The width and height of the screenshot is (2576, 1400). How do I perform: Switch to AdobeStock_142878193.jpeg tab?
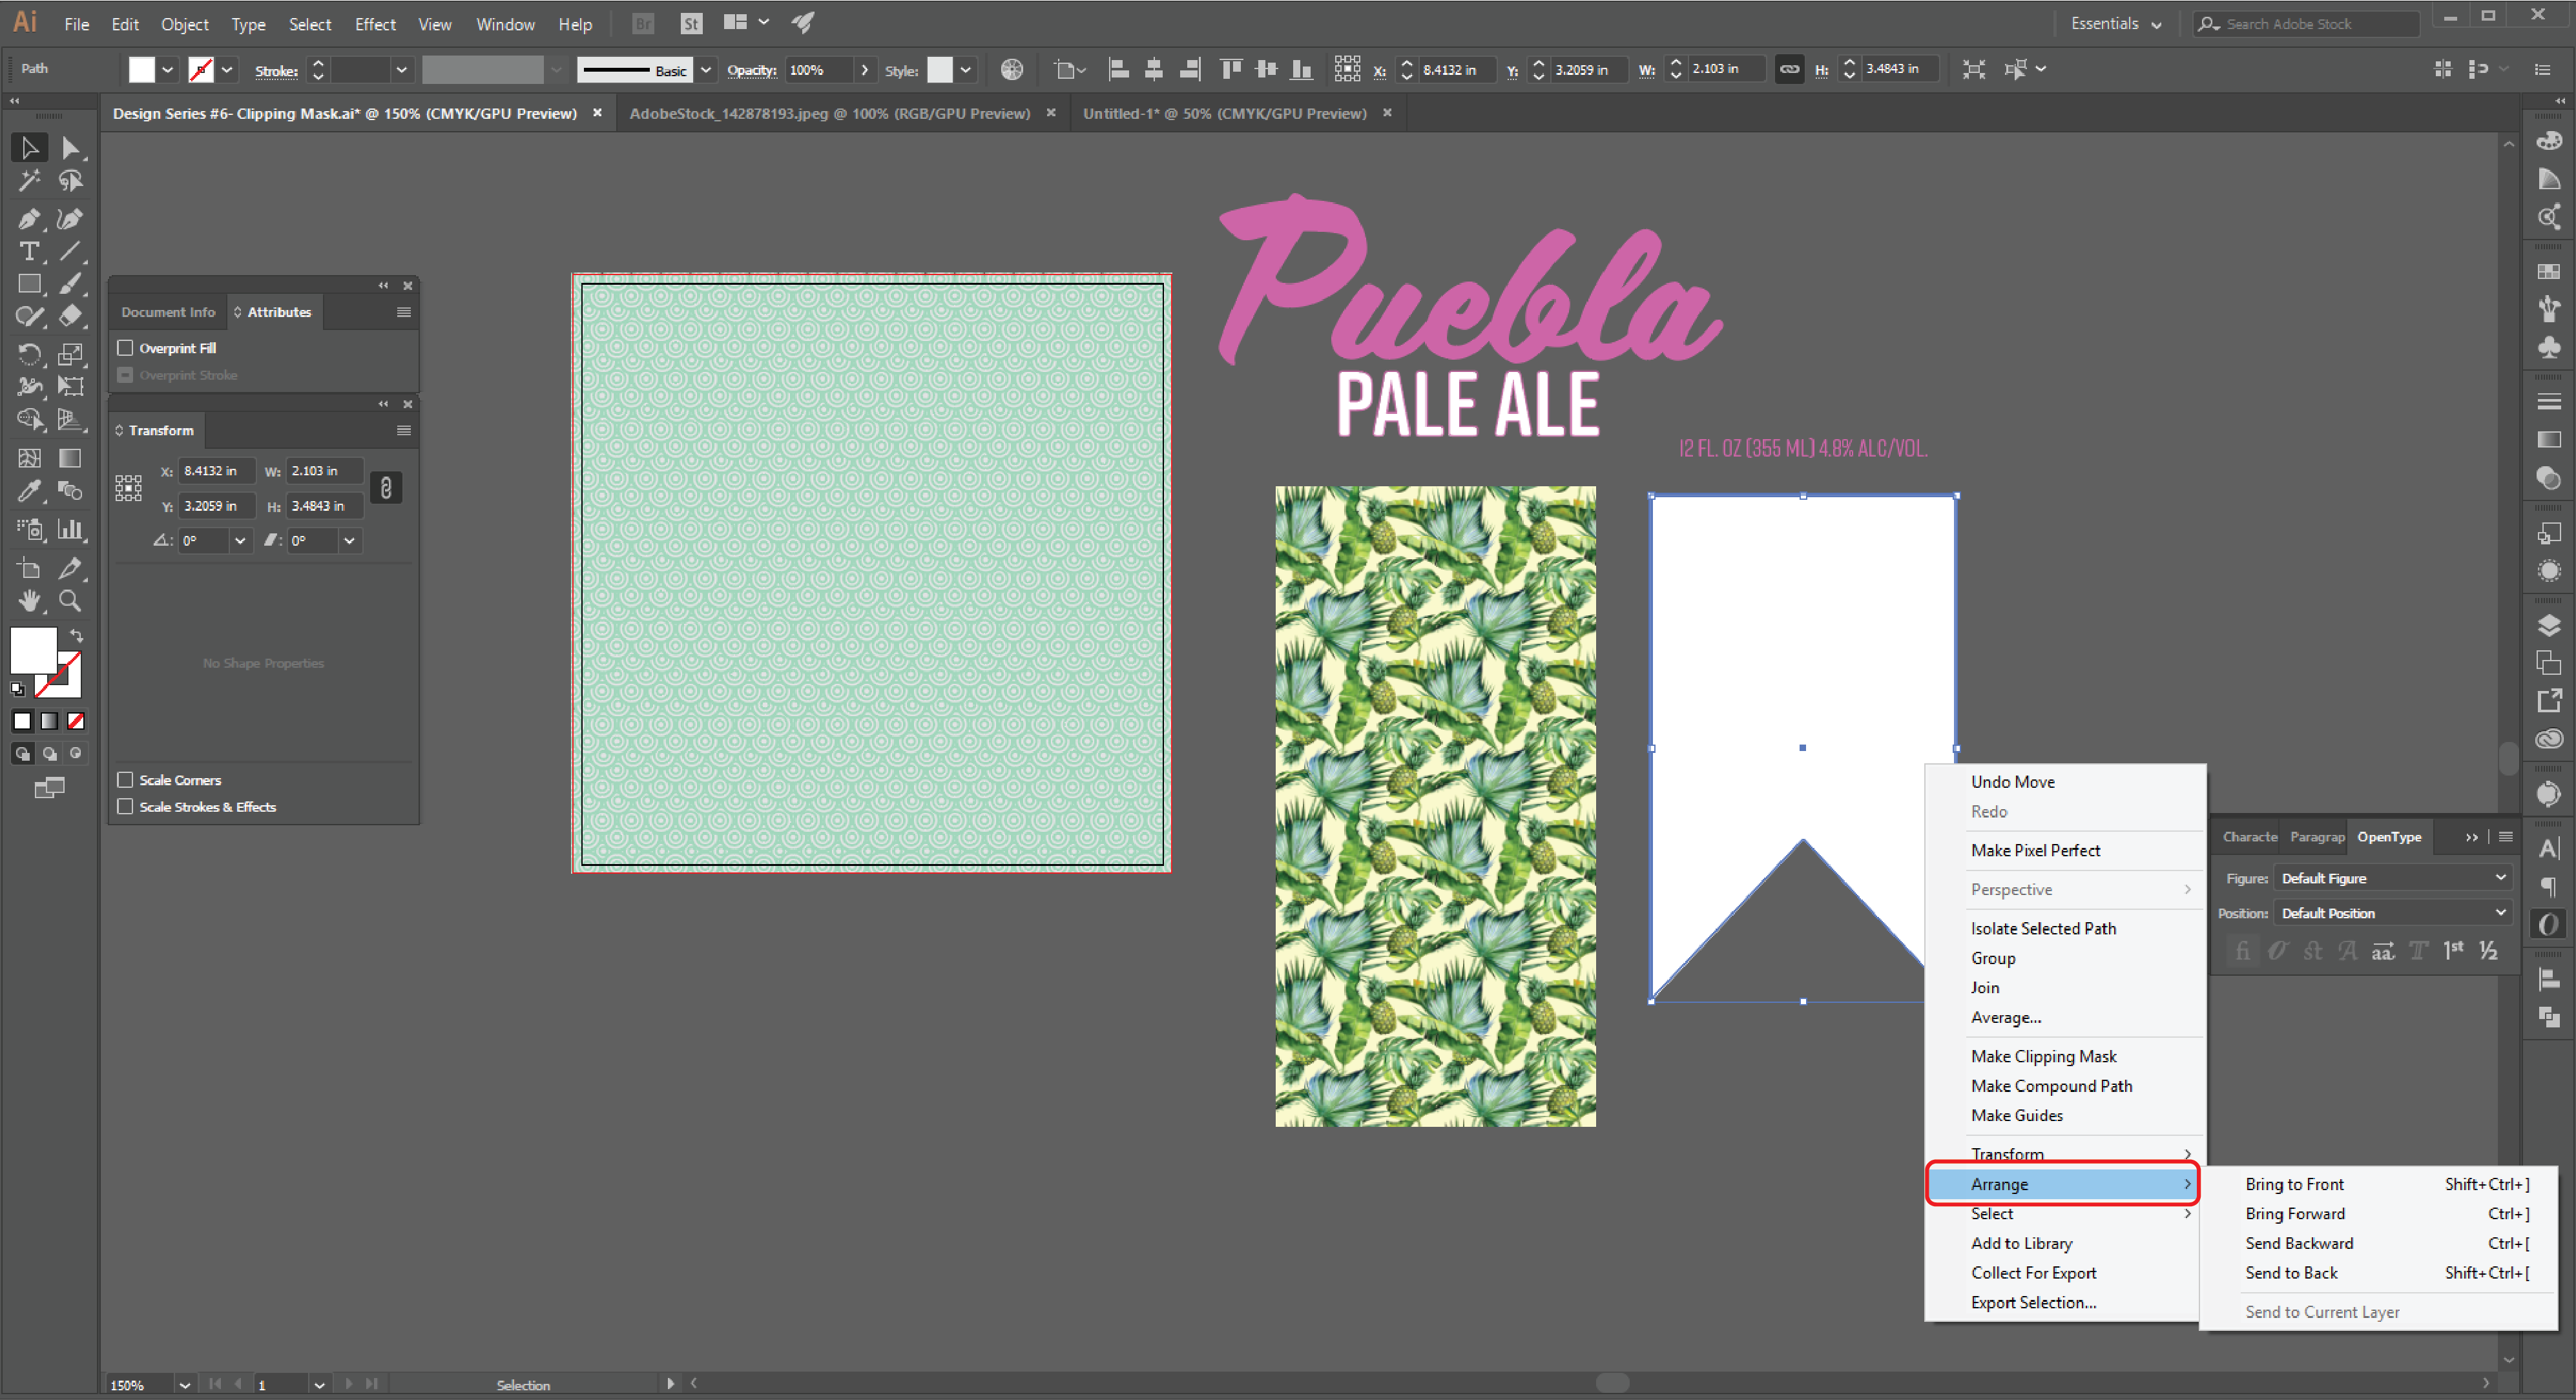coord(829,113)
